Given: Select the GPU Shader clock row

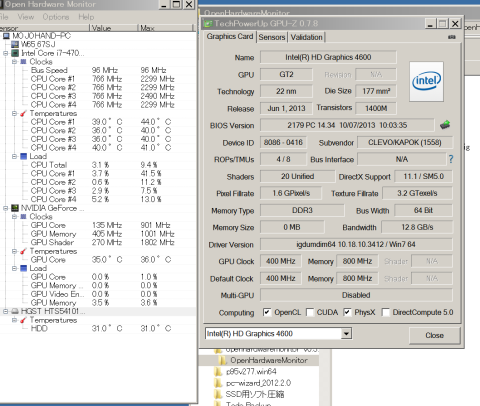Looking at the screenshot, I should click(x=97, y=242).
